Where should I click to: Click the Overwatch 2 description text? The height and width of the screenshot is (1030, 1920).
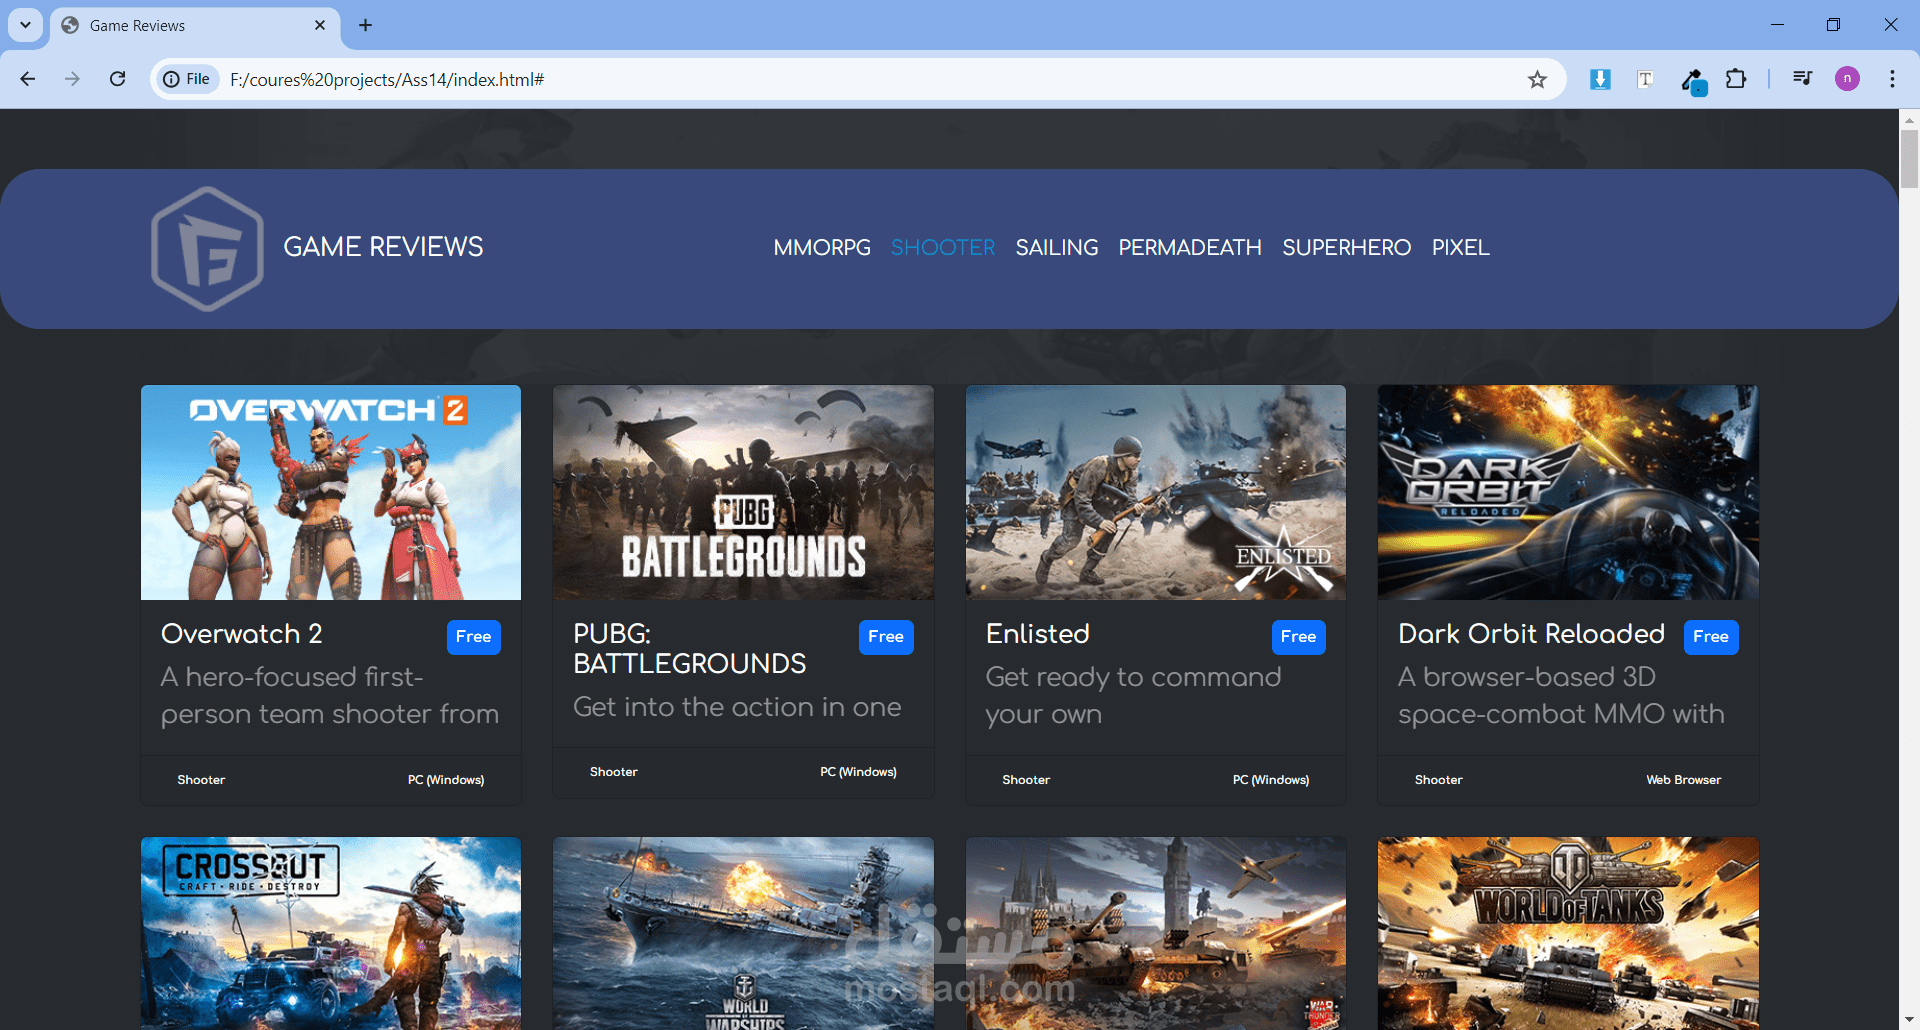click(x=330, y=696)
